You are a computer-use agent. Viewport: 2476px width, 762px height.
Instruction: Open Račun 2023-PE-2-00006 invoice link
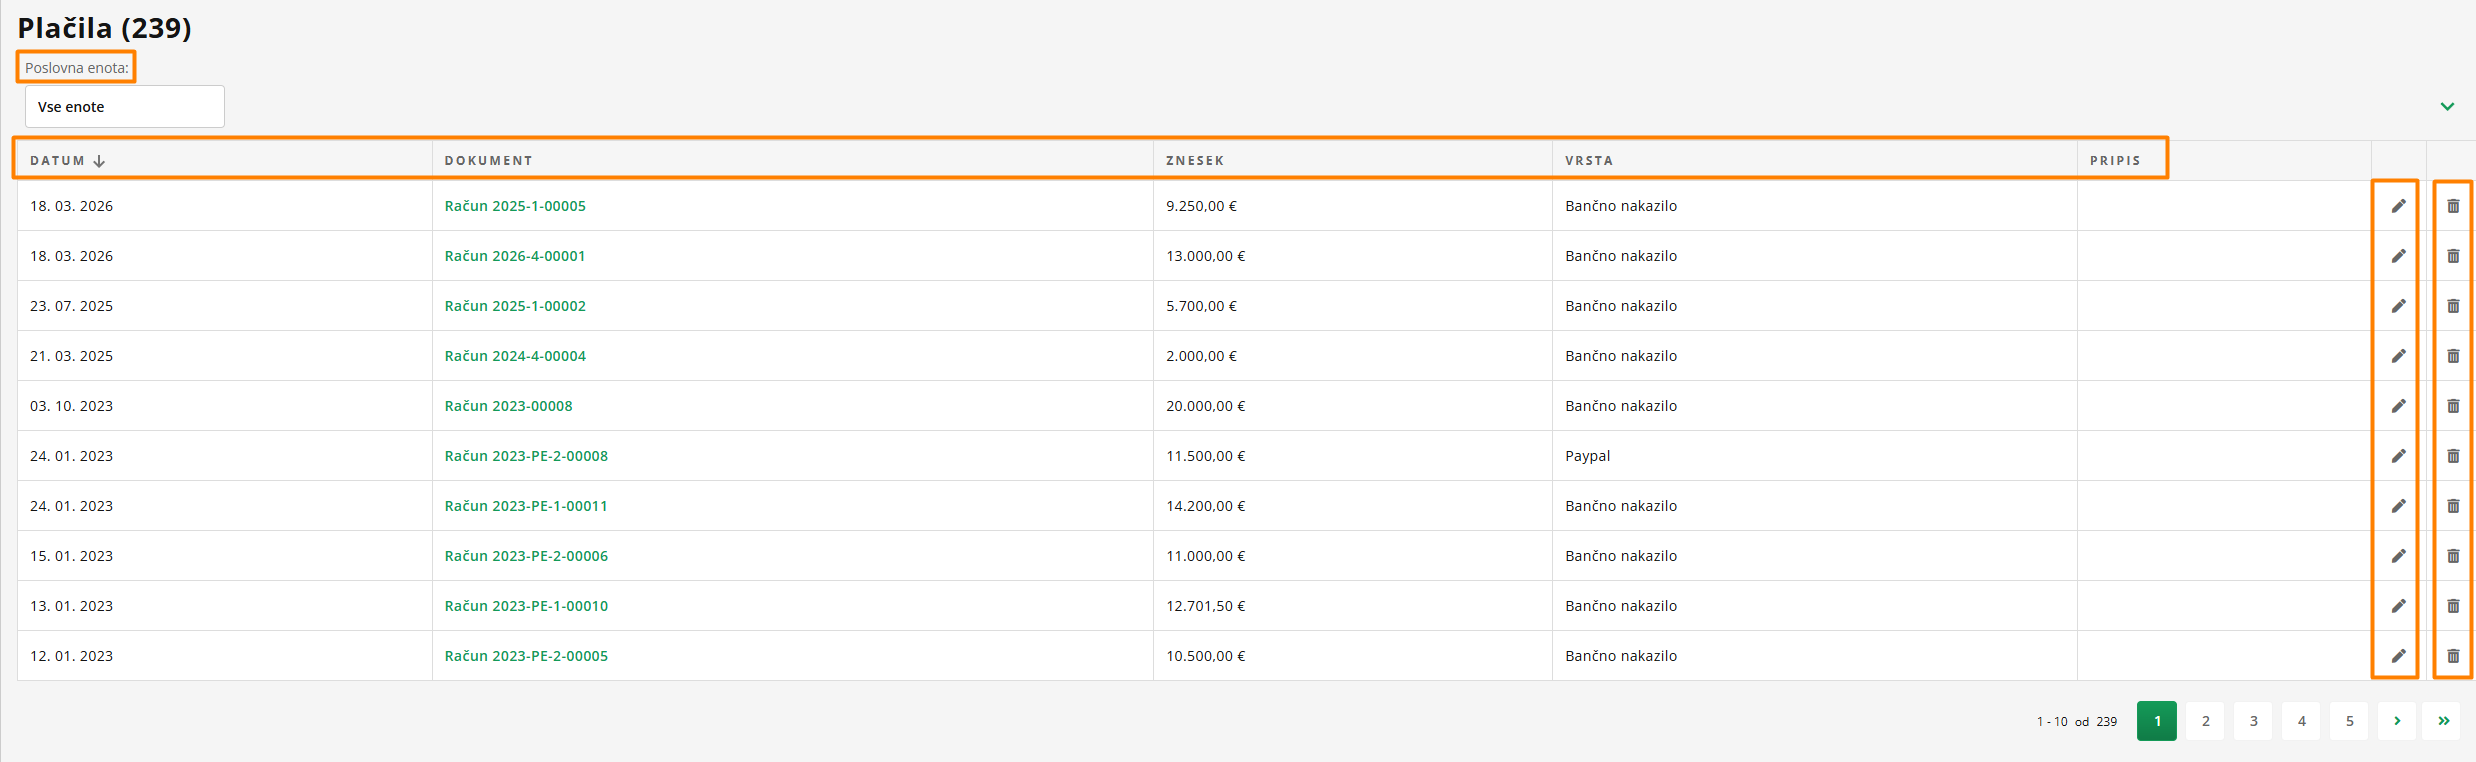pyautogui.click(x=526, y=556)
